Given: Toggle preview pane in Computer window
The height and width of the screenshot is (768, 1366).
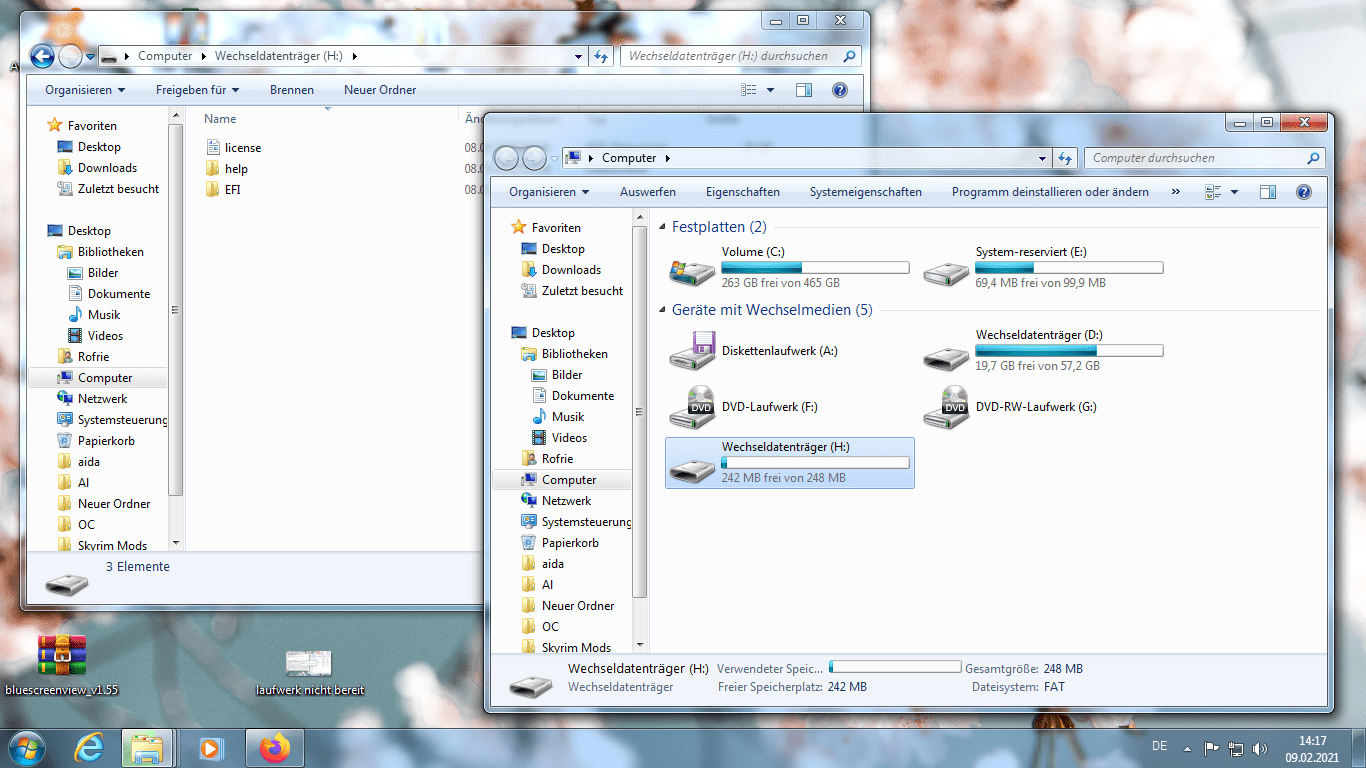Looking at the screenshot, I should click(x=1268, y=192).
